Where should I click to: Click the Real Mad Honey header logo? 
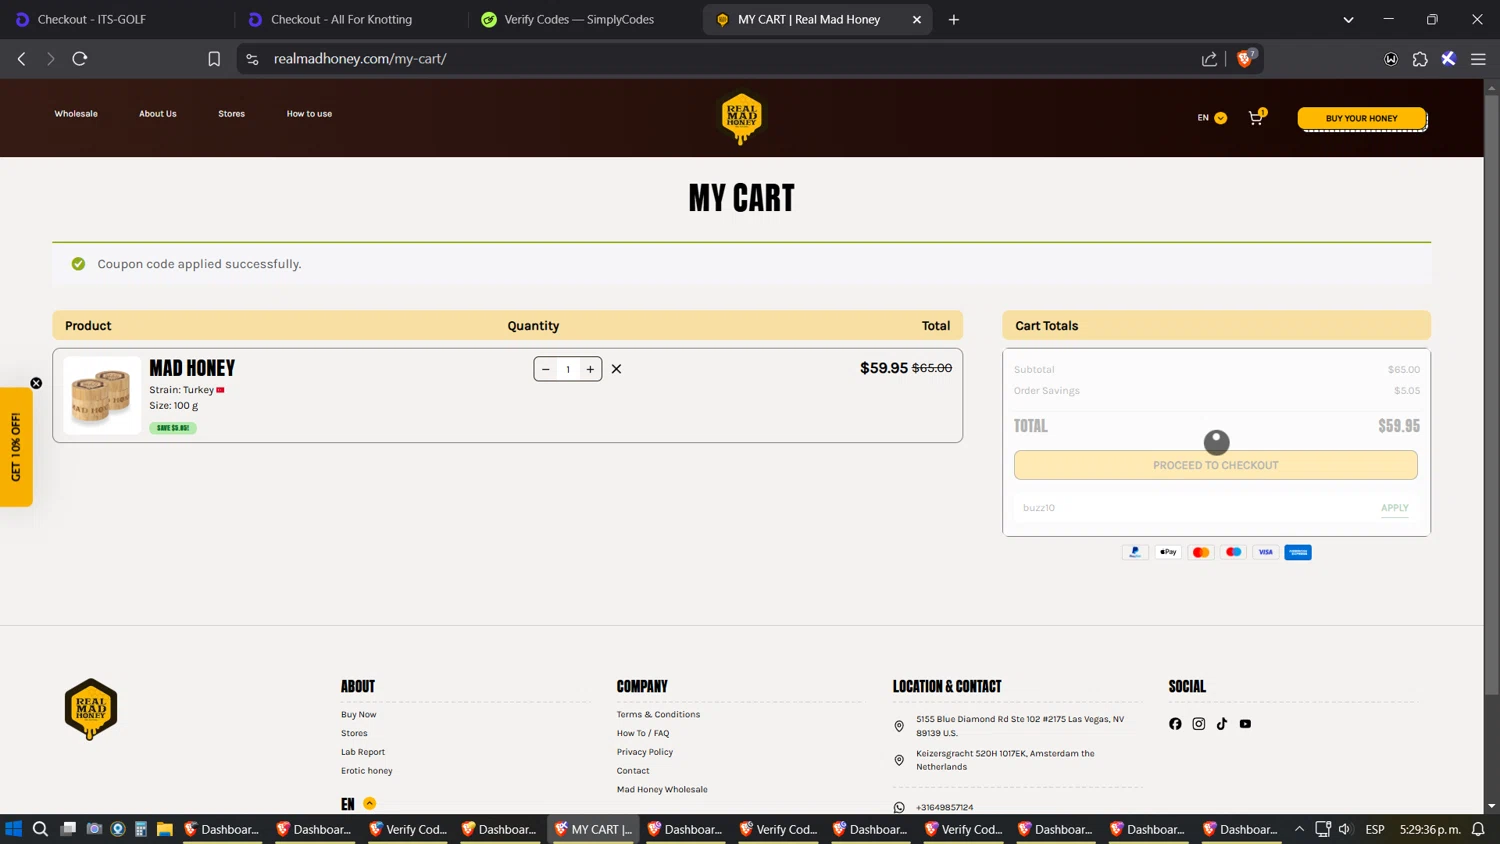(741, 118)
